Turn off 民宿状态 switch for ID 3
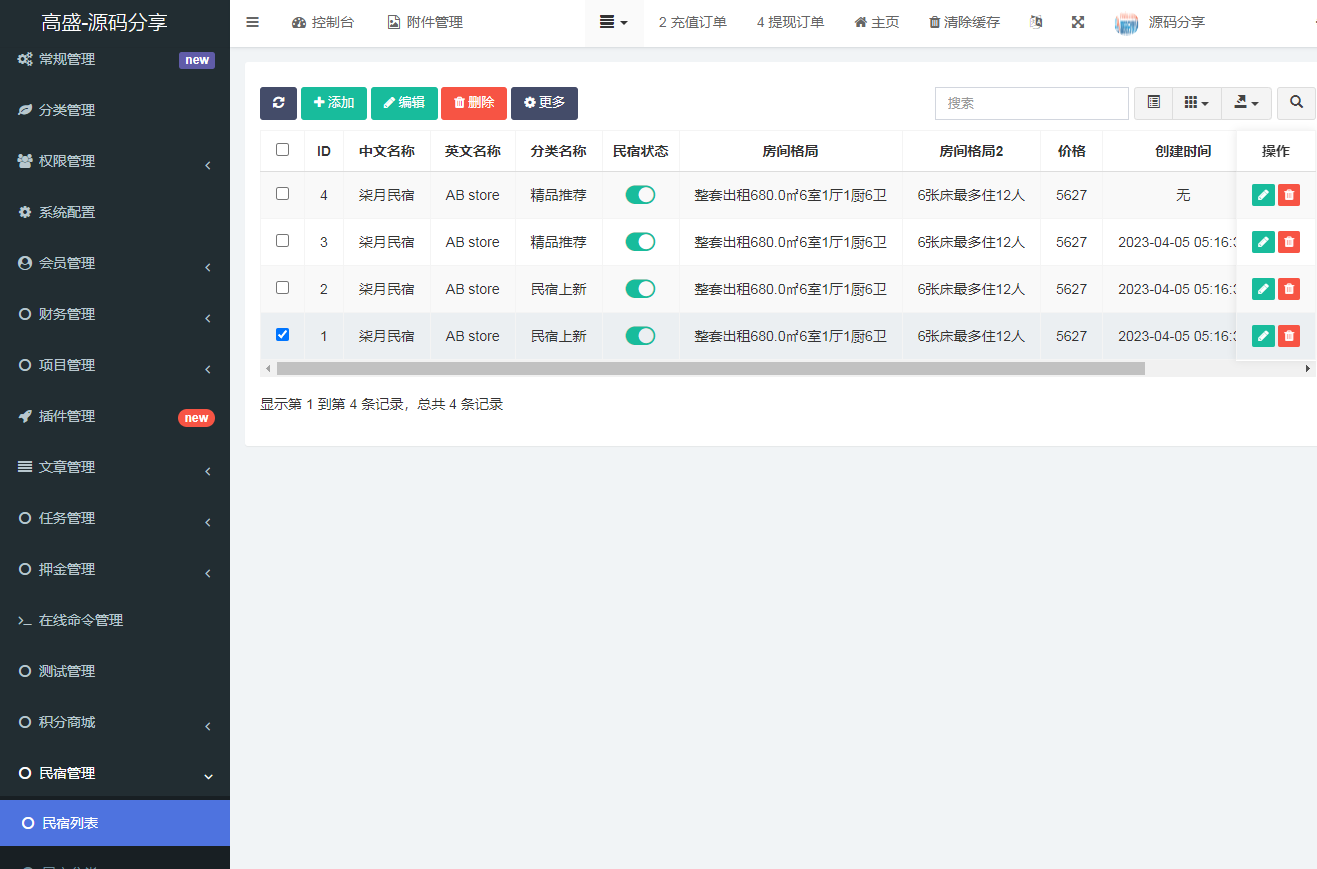This screenshot has width=1317, height=869. tap(640, 242)
